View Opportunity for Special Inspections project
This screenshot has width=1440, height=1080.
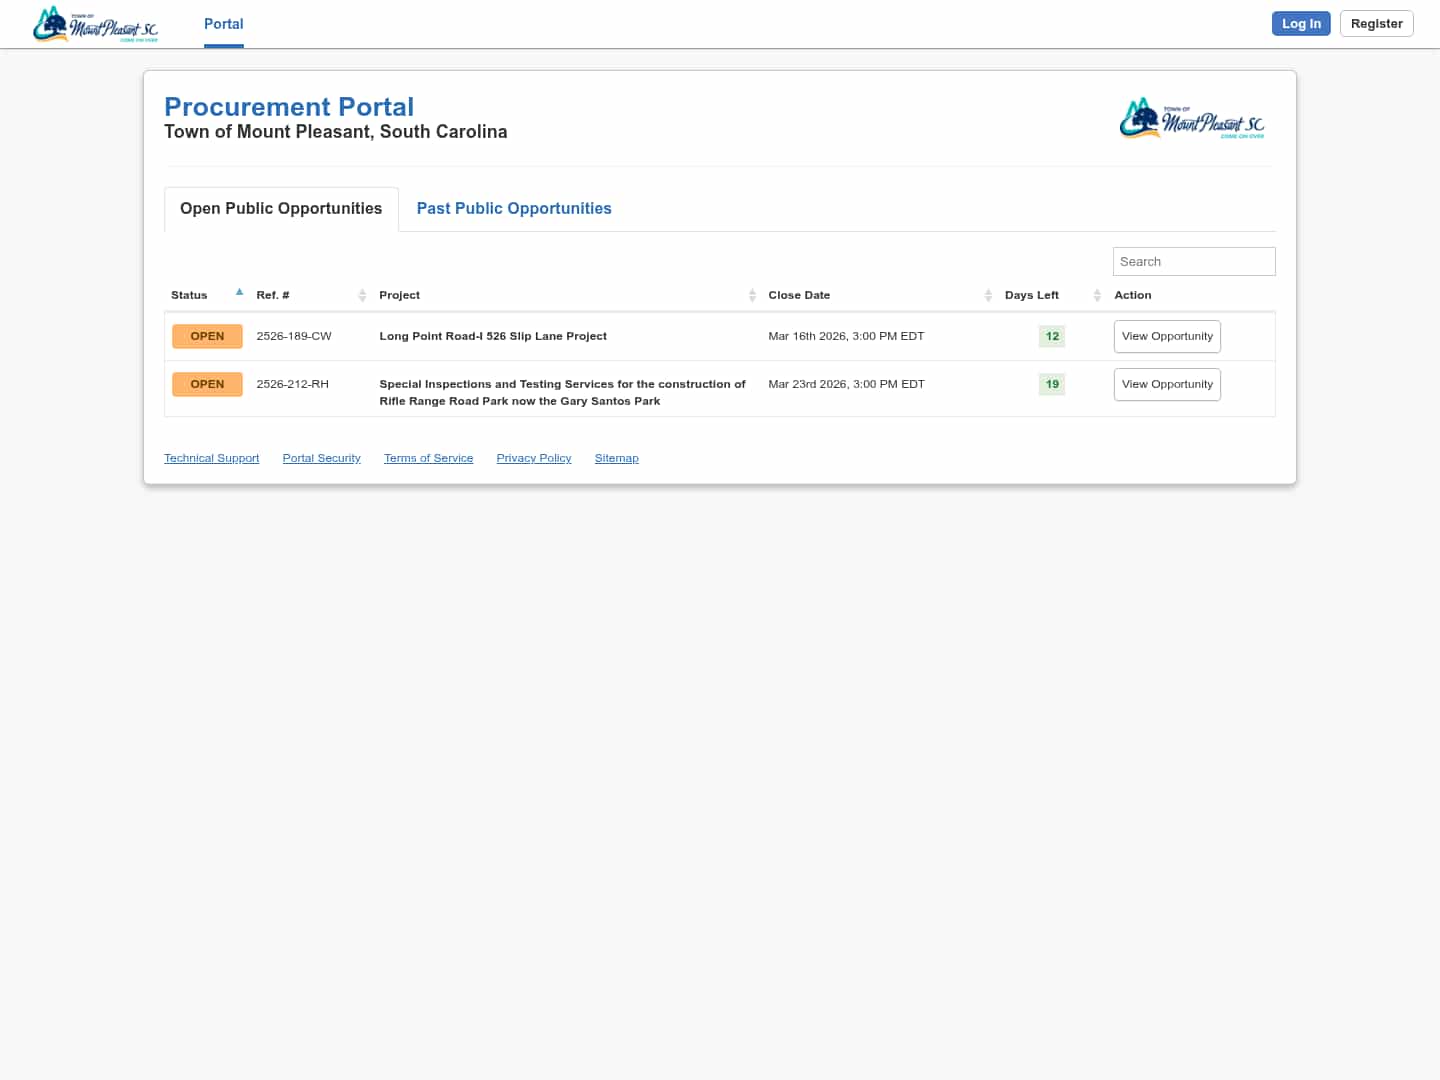[x=1167, y=384]
